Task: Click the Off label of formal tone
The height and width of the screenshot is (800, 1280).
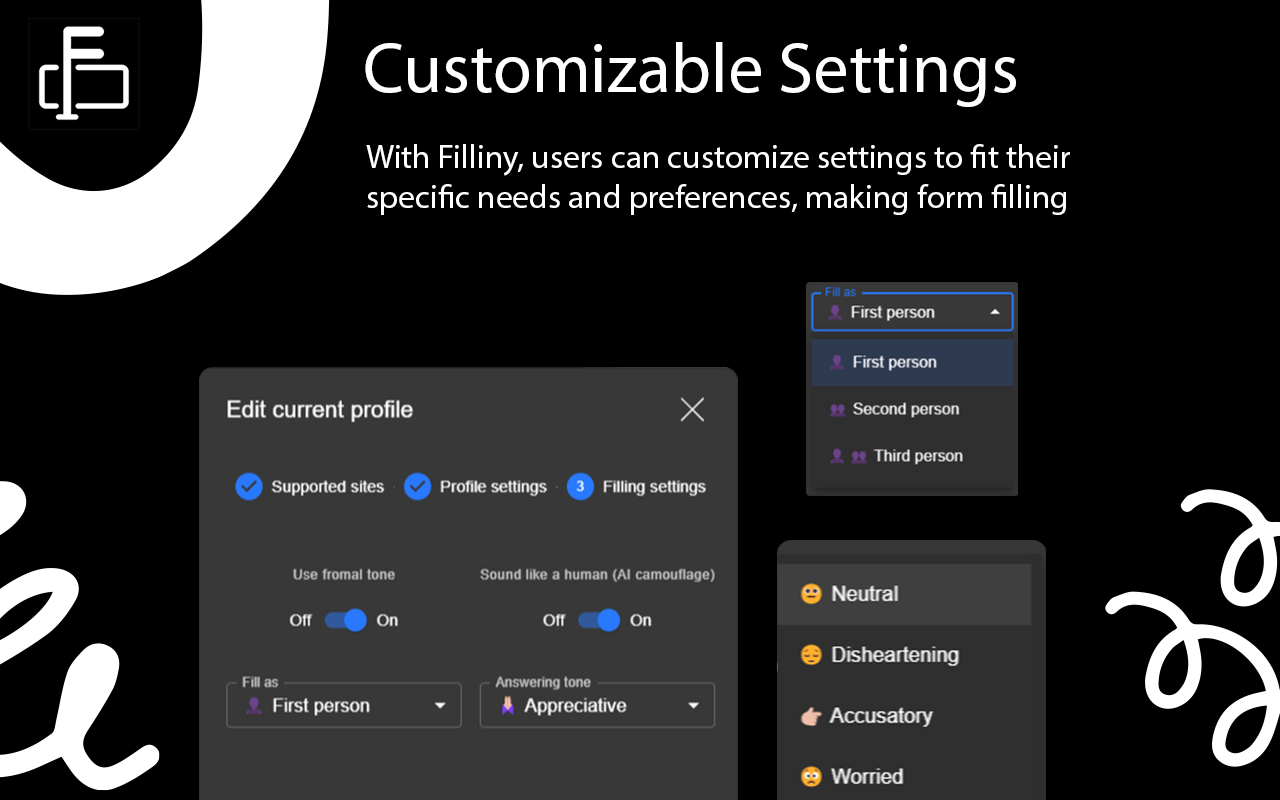Action: click(x=301, y=620)
